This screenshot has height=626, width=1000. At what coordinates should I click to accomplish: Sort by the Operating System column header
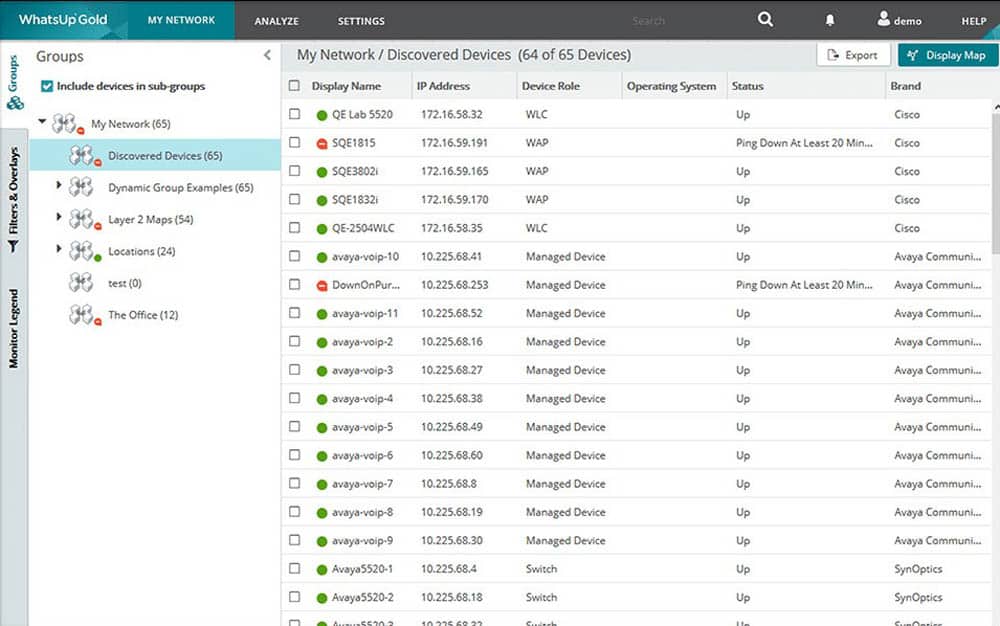671,86
